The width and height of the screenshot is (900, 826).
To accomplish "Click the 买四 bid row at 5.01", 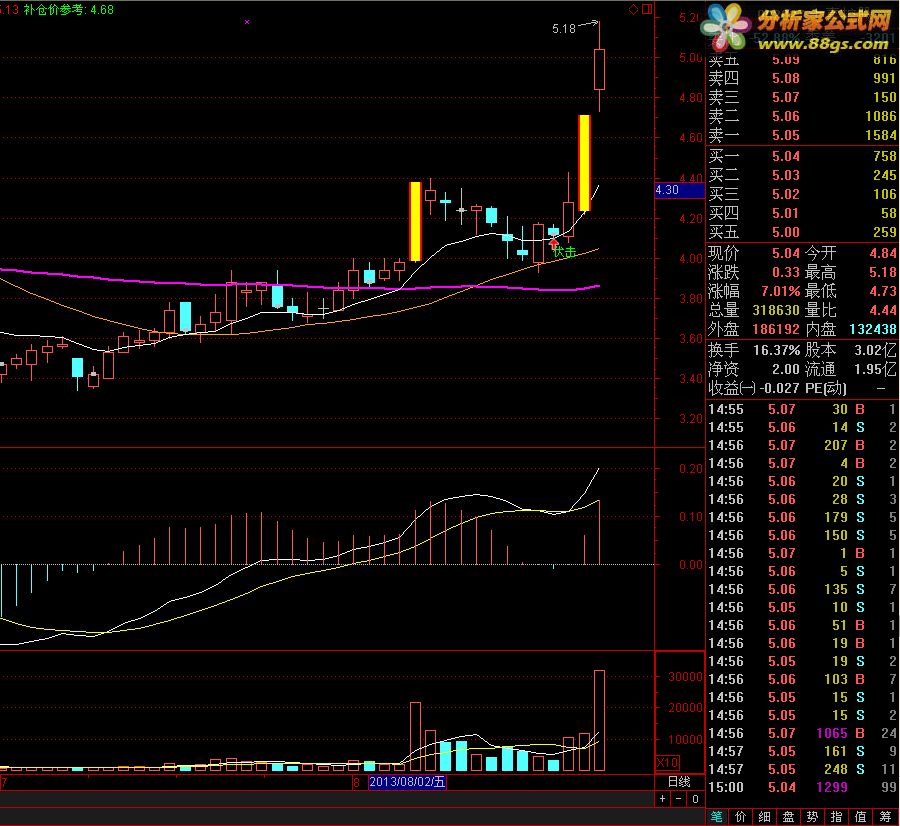I will click(802, 213).
